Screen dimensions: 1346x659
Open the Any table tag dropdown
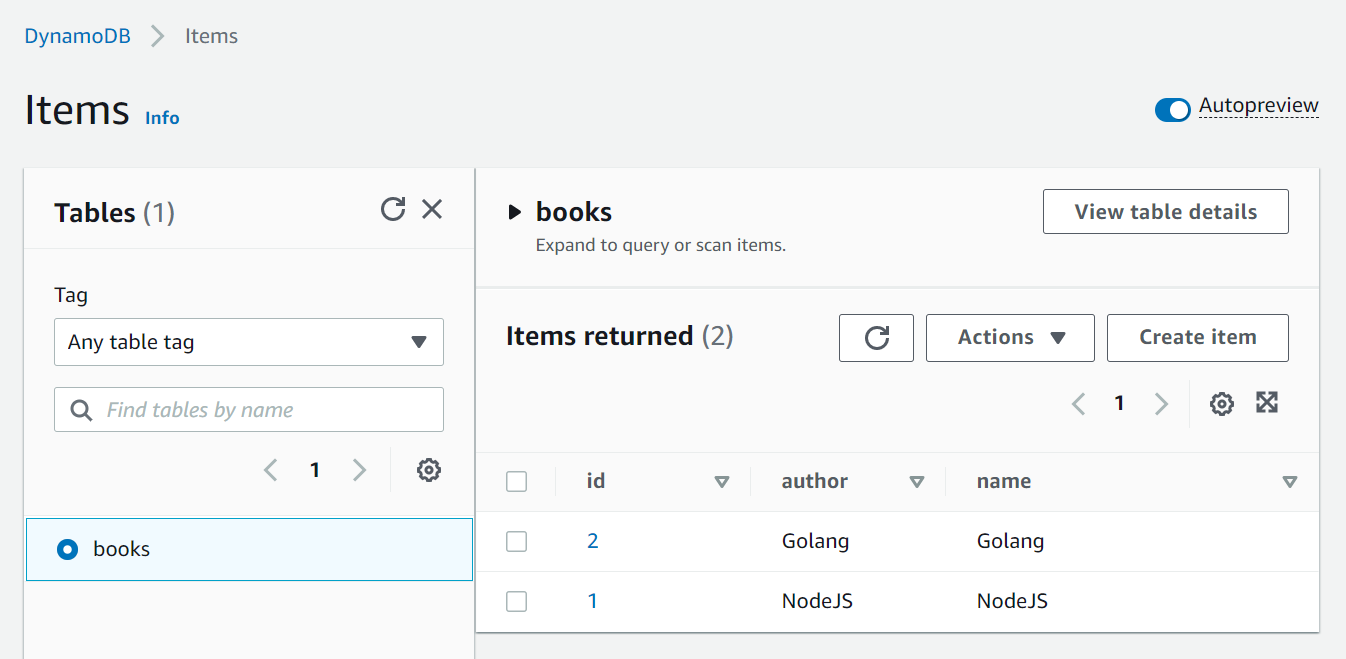pos(249,342)
